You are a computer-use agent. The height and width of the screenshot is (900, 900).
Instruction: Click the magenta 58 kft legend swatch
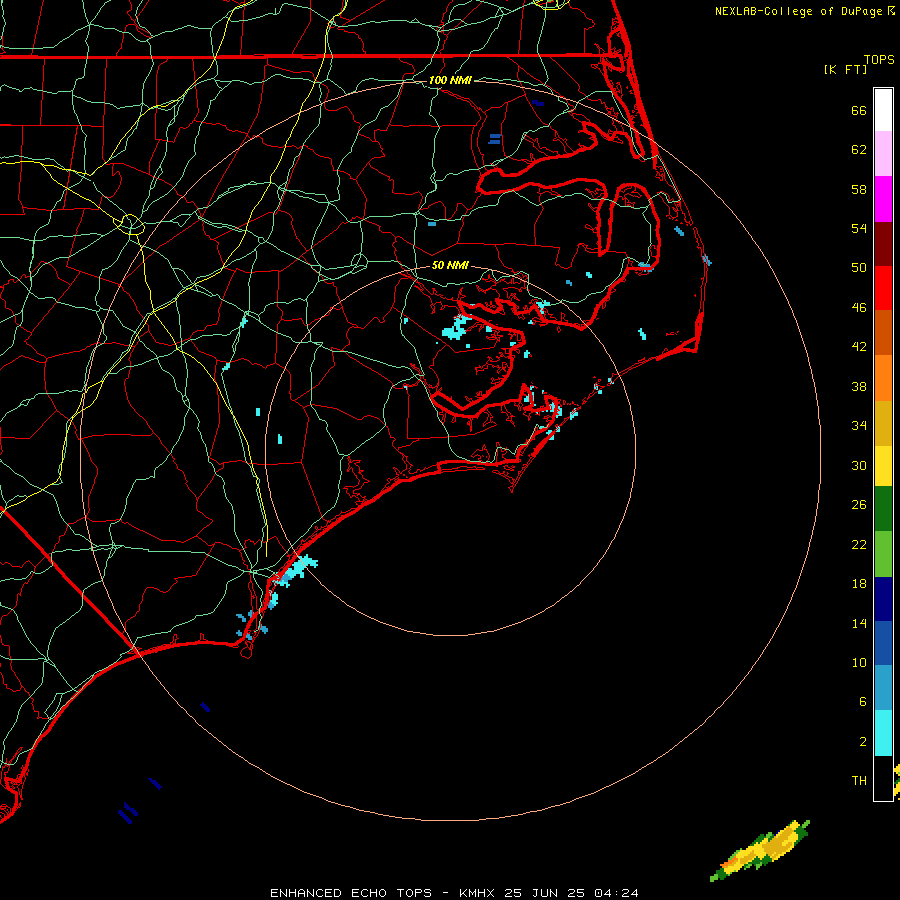(883, 199)
